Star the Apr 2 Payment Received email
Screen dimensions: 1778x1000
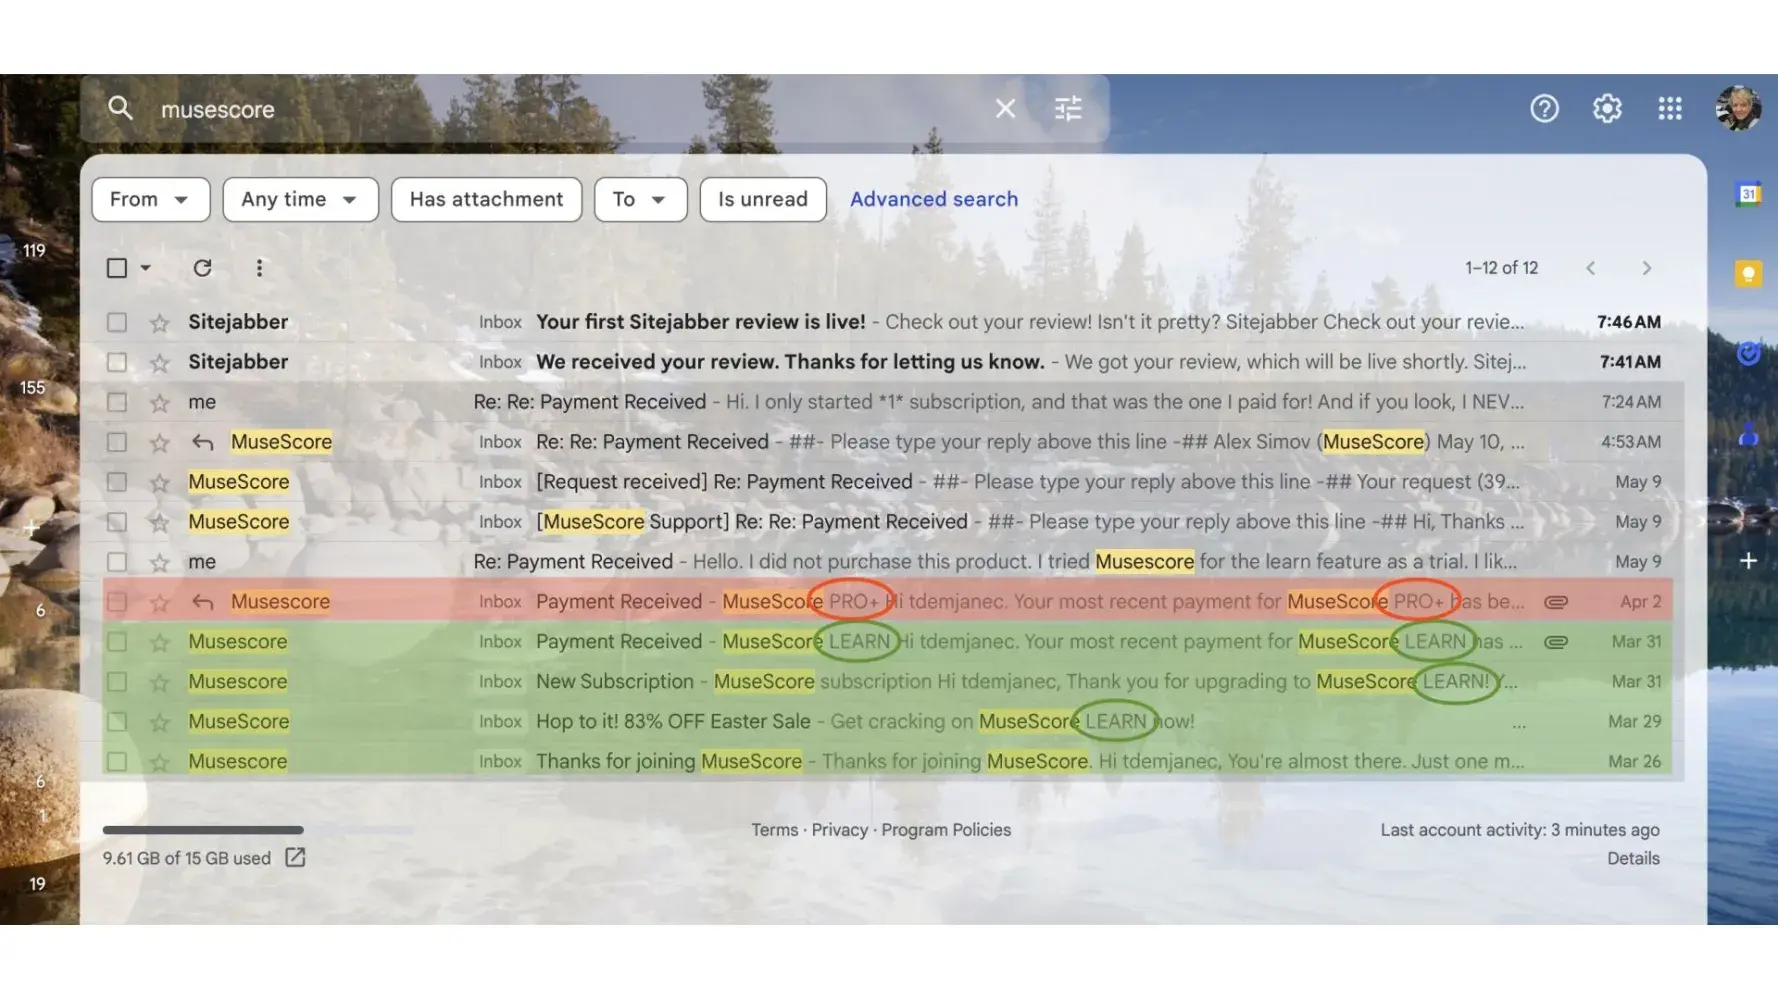(159, 602)
